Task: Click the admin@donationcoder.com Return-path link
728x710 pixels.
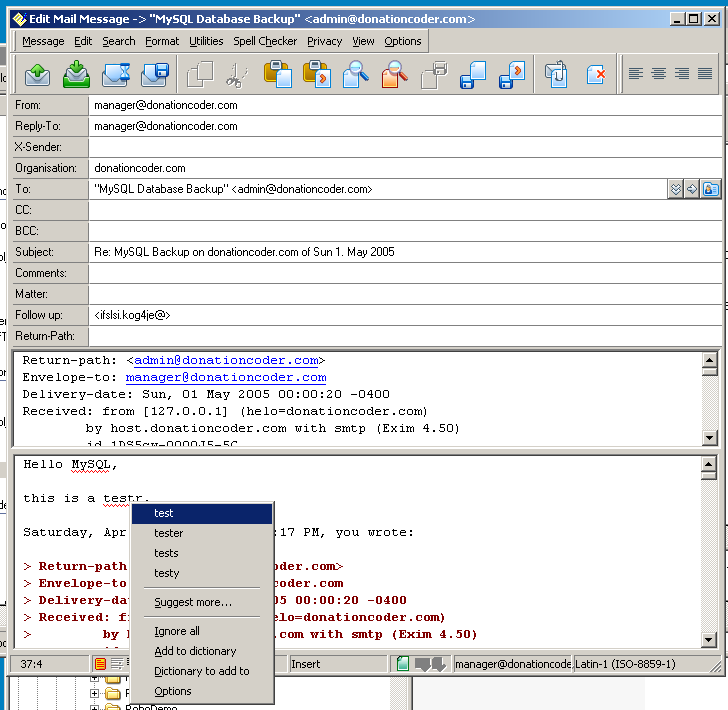Action: [226, 360]
